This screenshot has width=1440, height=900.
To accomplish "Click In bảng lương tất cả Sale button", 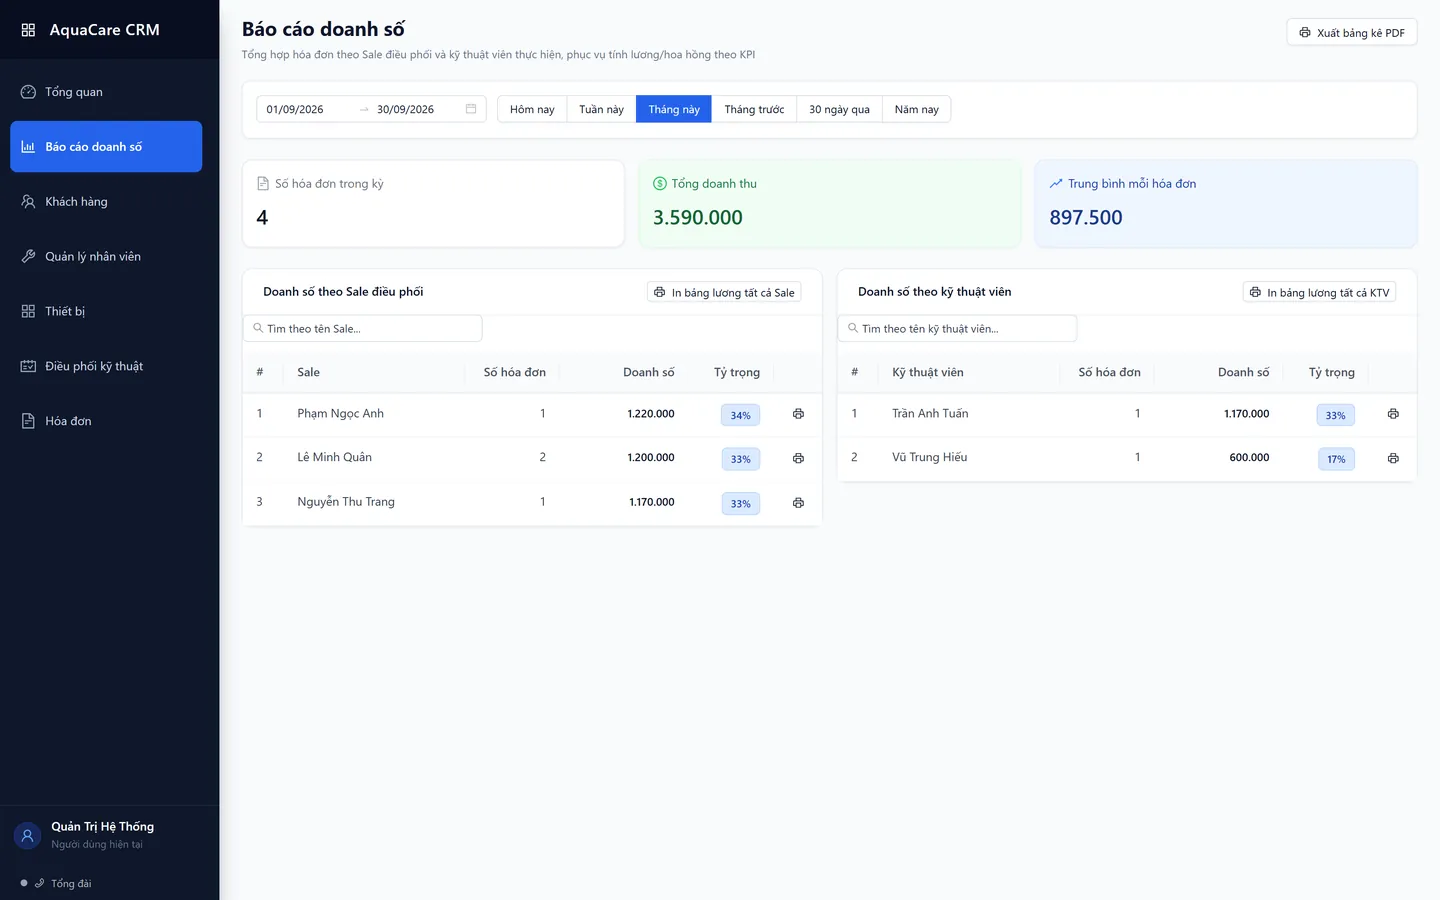I will tap(724, 293).
